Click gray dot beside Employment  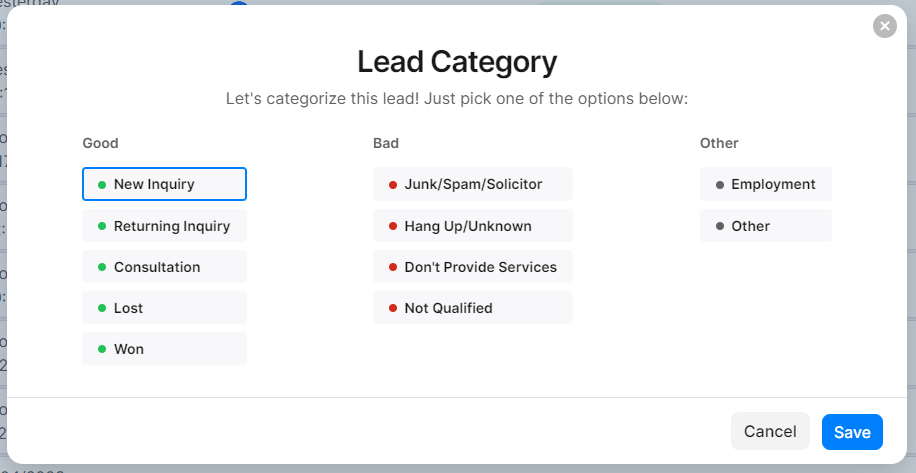720,185
